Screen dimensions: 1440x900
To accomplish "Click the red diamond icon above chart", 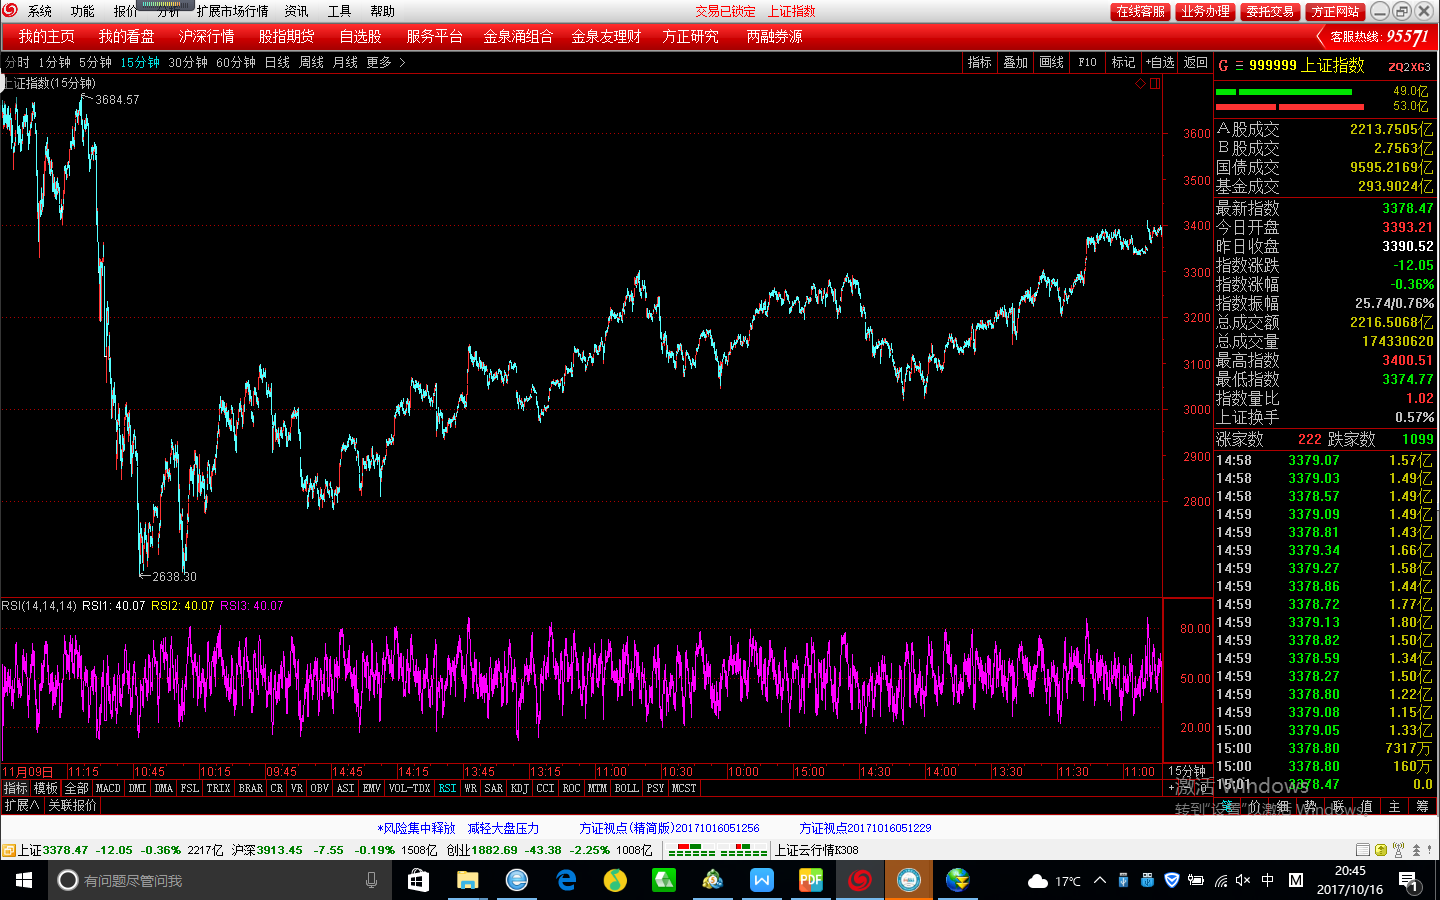I will (x=1140, y=84).
